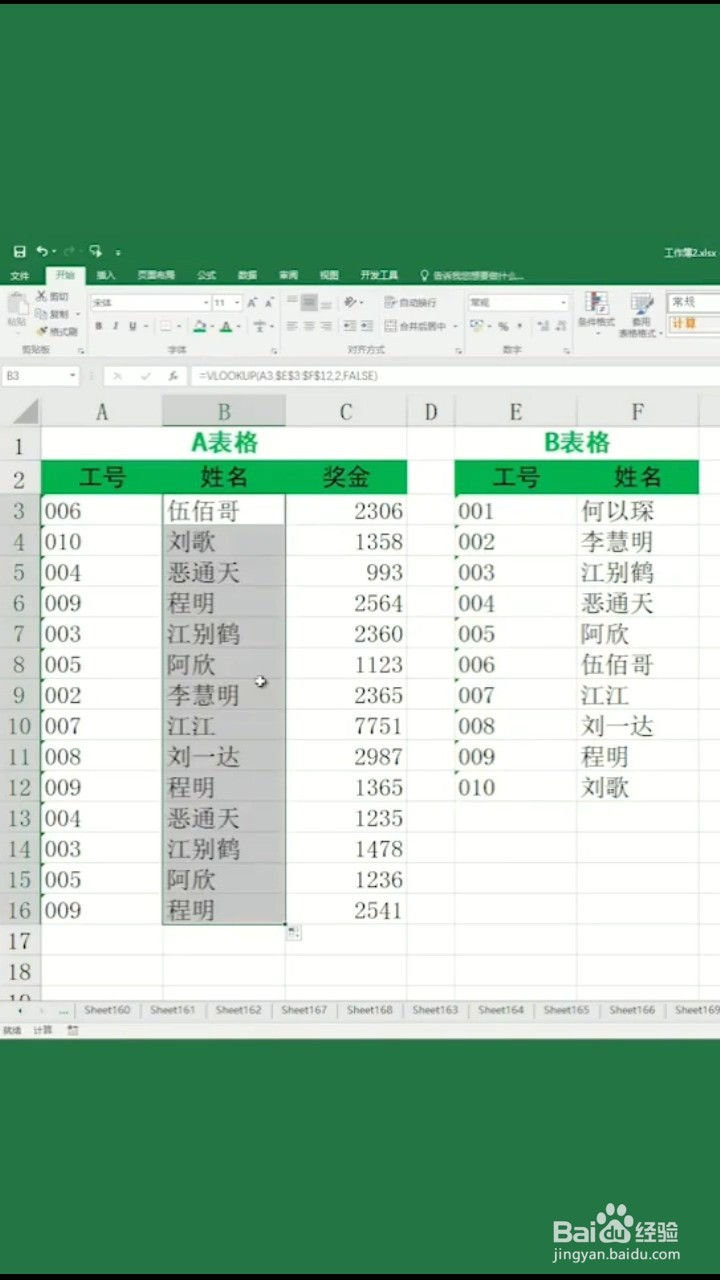Switch to the 开发工具 tab
720x1280 pixels.
pos(379,275)
